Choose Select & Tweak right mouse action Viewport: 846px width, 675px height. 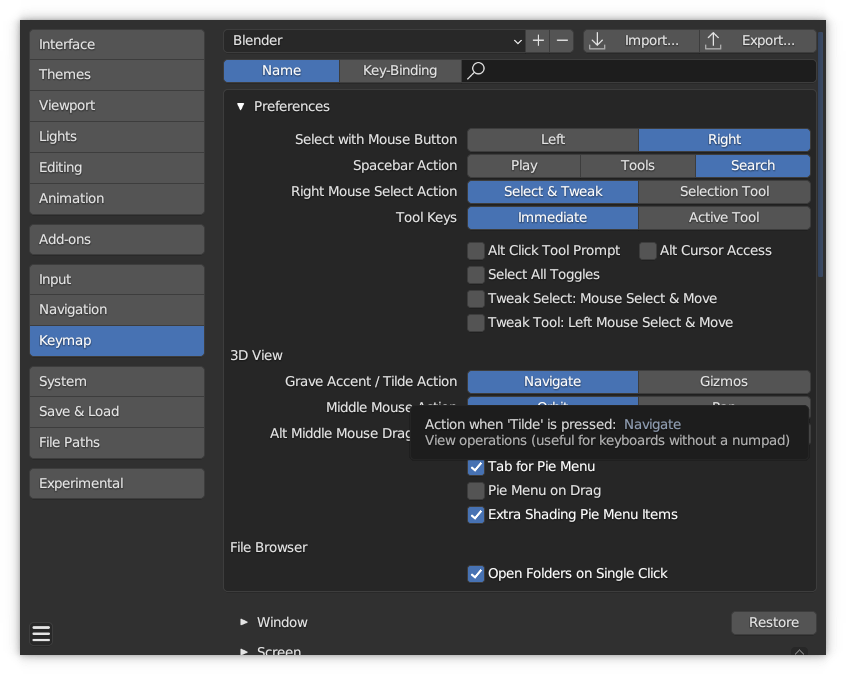click(553, 191)
